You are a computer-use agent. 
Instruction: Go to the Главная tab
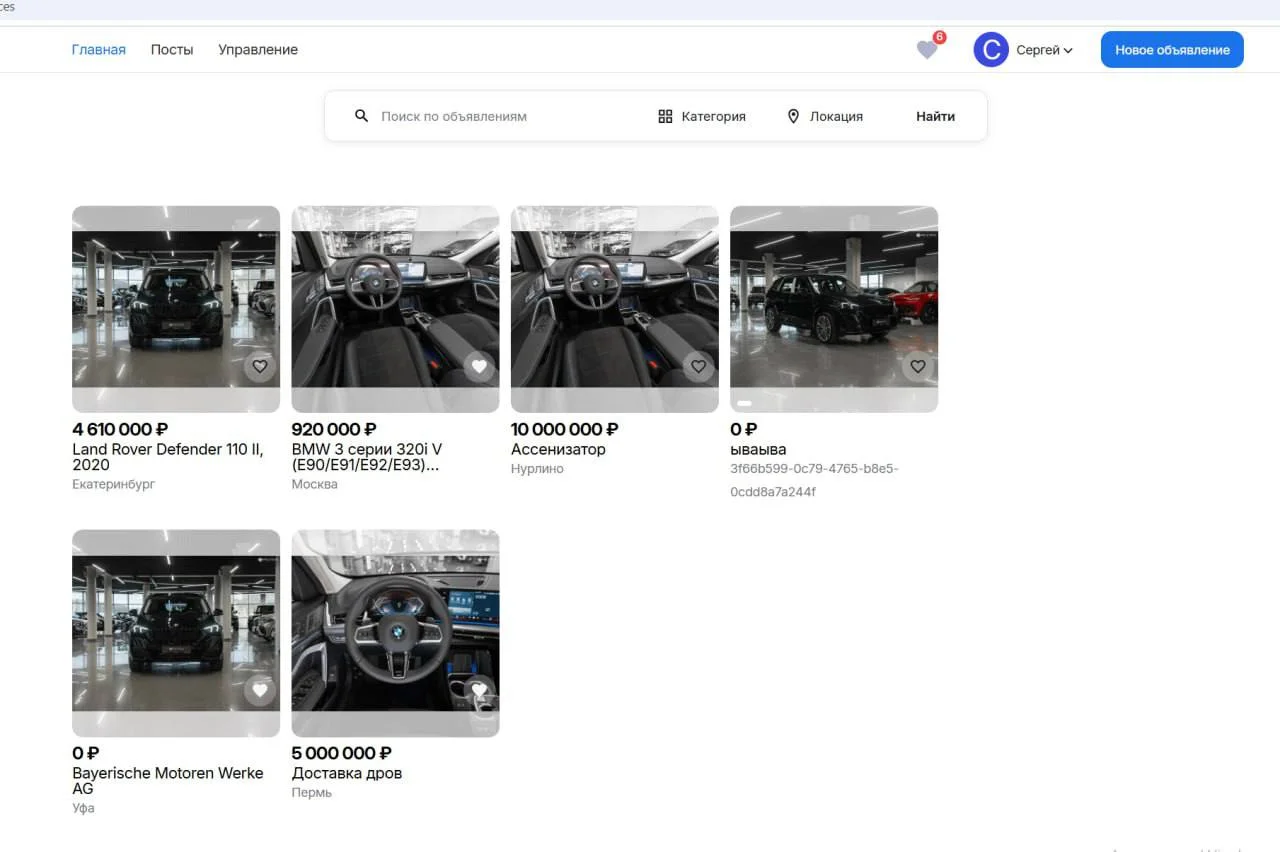(x=99, y=50)
